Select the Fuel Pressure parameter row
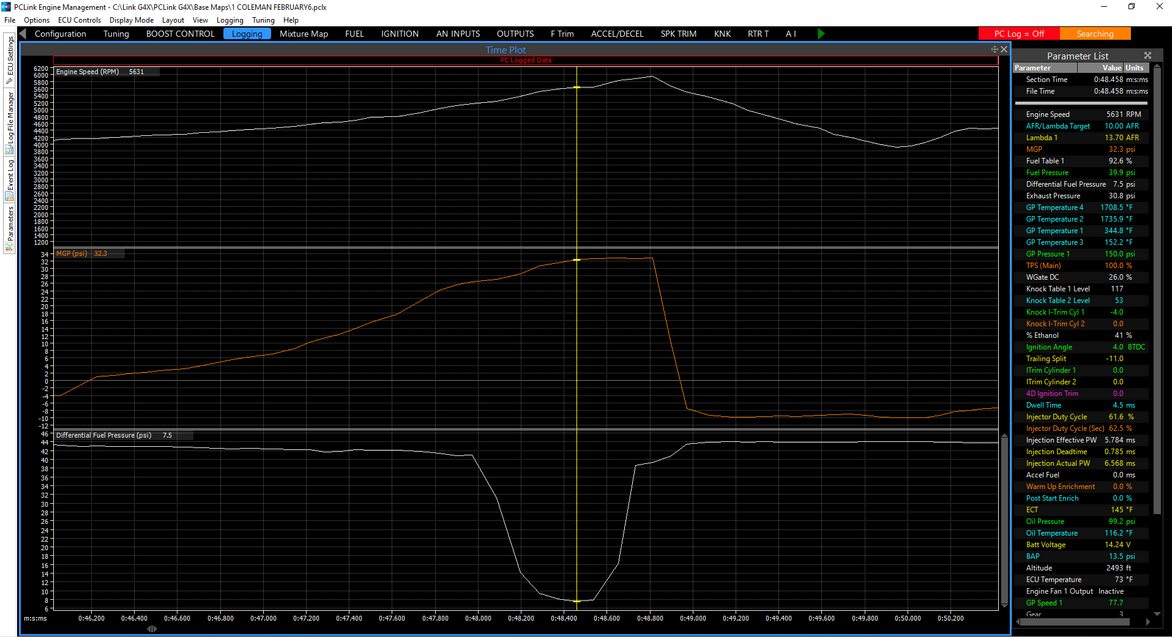1172x637 pixels. click(x=1081, y=173)
